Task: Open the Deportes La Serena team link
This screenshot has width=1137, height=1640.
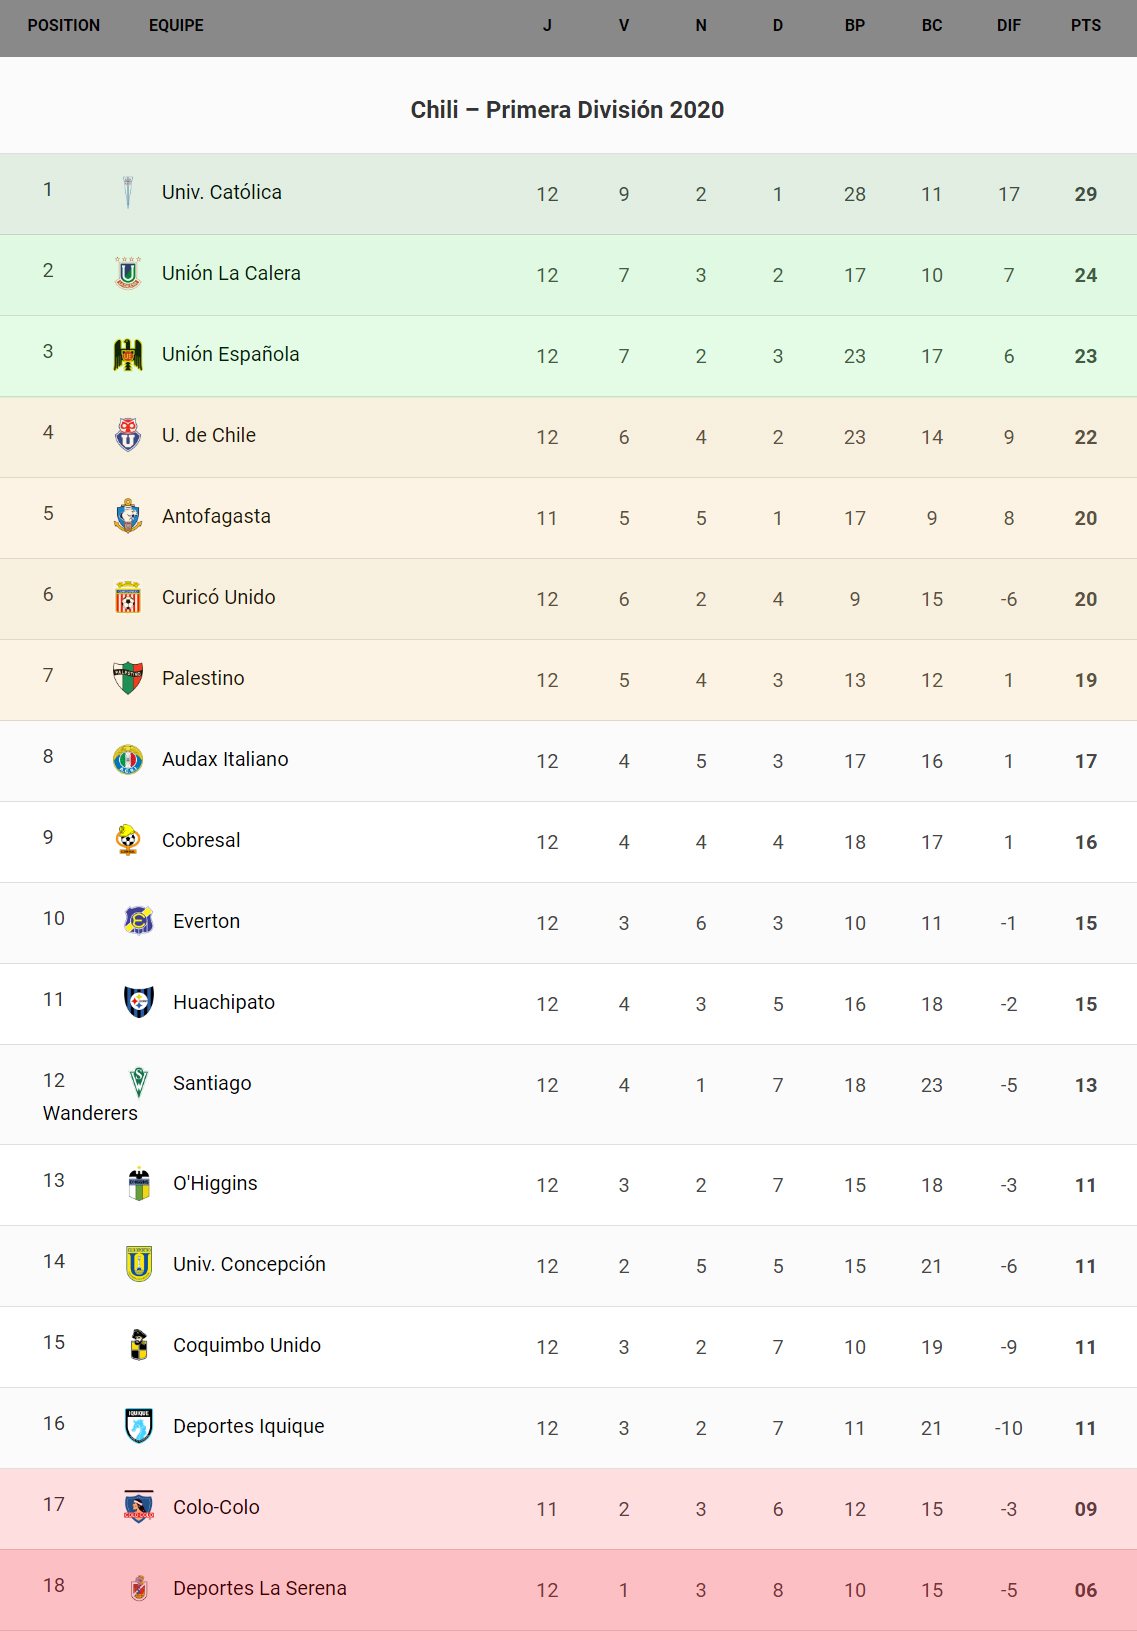Action: [259, 1588]
